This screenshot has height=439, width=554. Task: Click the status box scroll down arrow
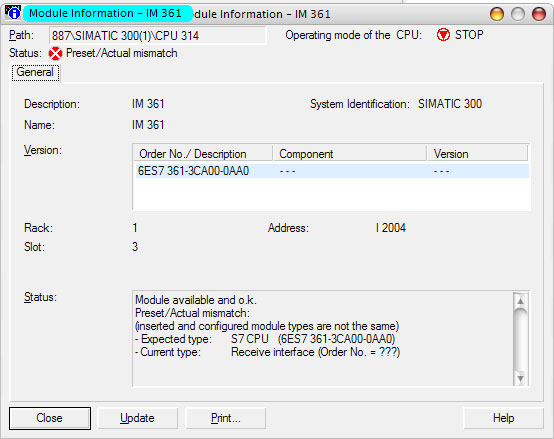click(520, 378)
